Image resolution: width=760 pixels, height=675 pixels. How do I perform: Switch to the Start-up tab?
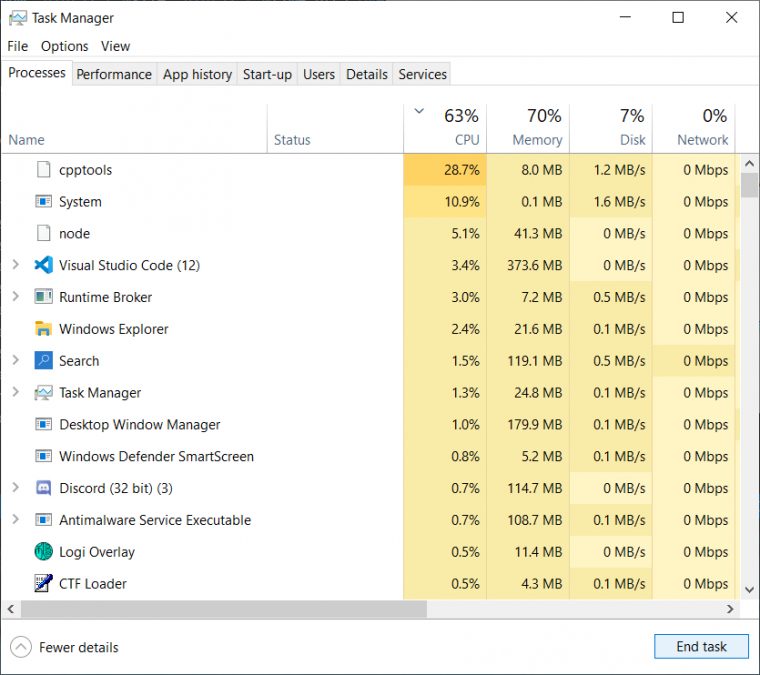coord(267,74)
